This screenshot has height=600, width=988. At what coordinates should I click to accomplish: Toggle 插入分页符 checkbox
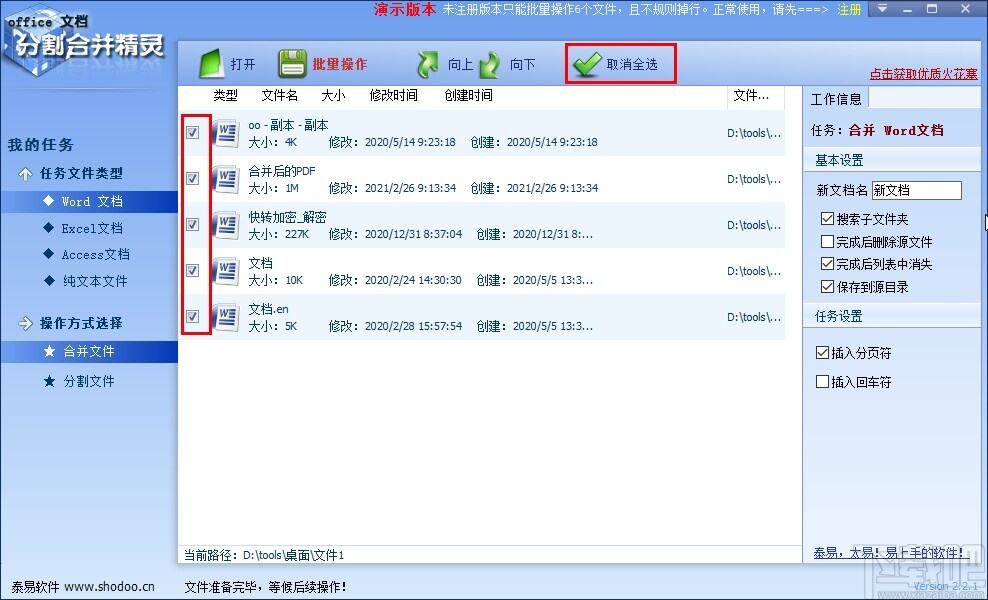tap(822, 352)
